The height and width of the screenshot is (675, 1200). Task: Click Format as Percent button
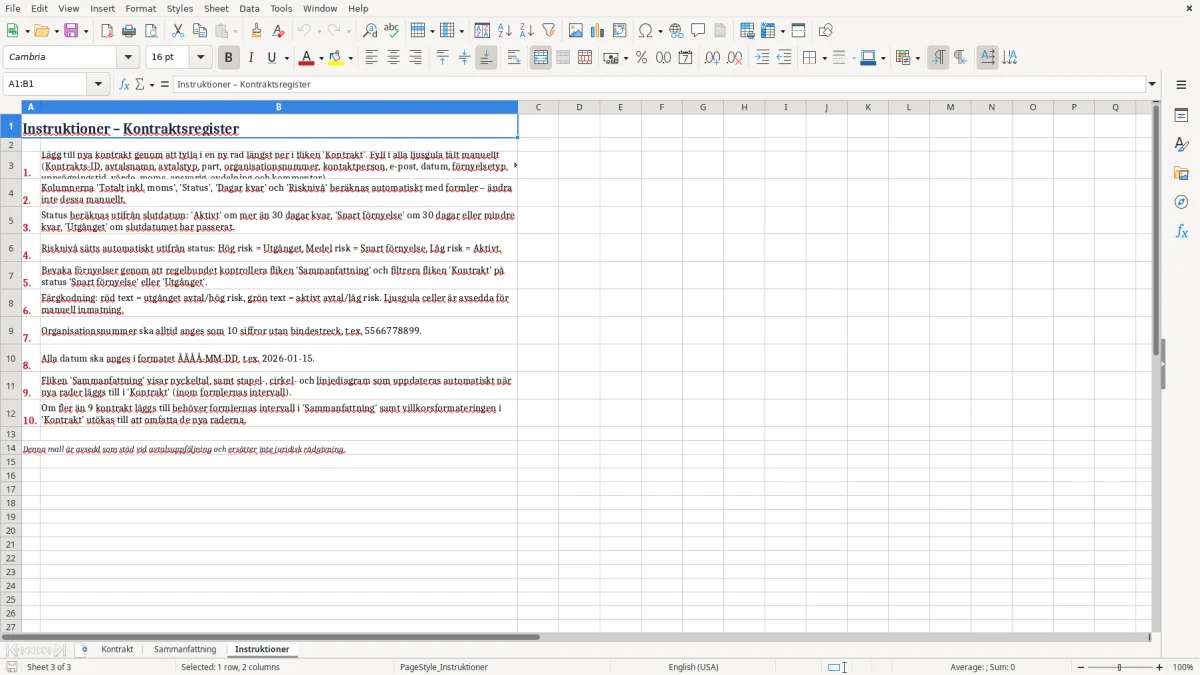[641, 58]
